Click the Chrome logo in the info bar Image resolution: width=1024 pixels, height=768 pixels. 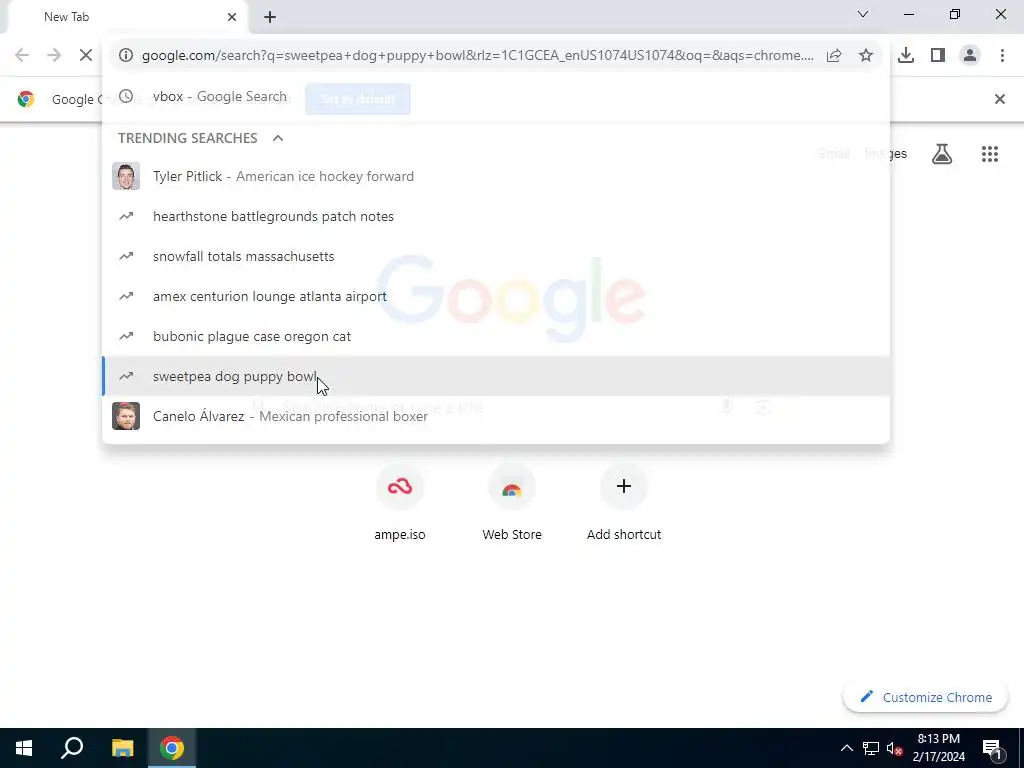tap(26, 99)
